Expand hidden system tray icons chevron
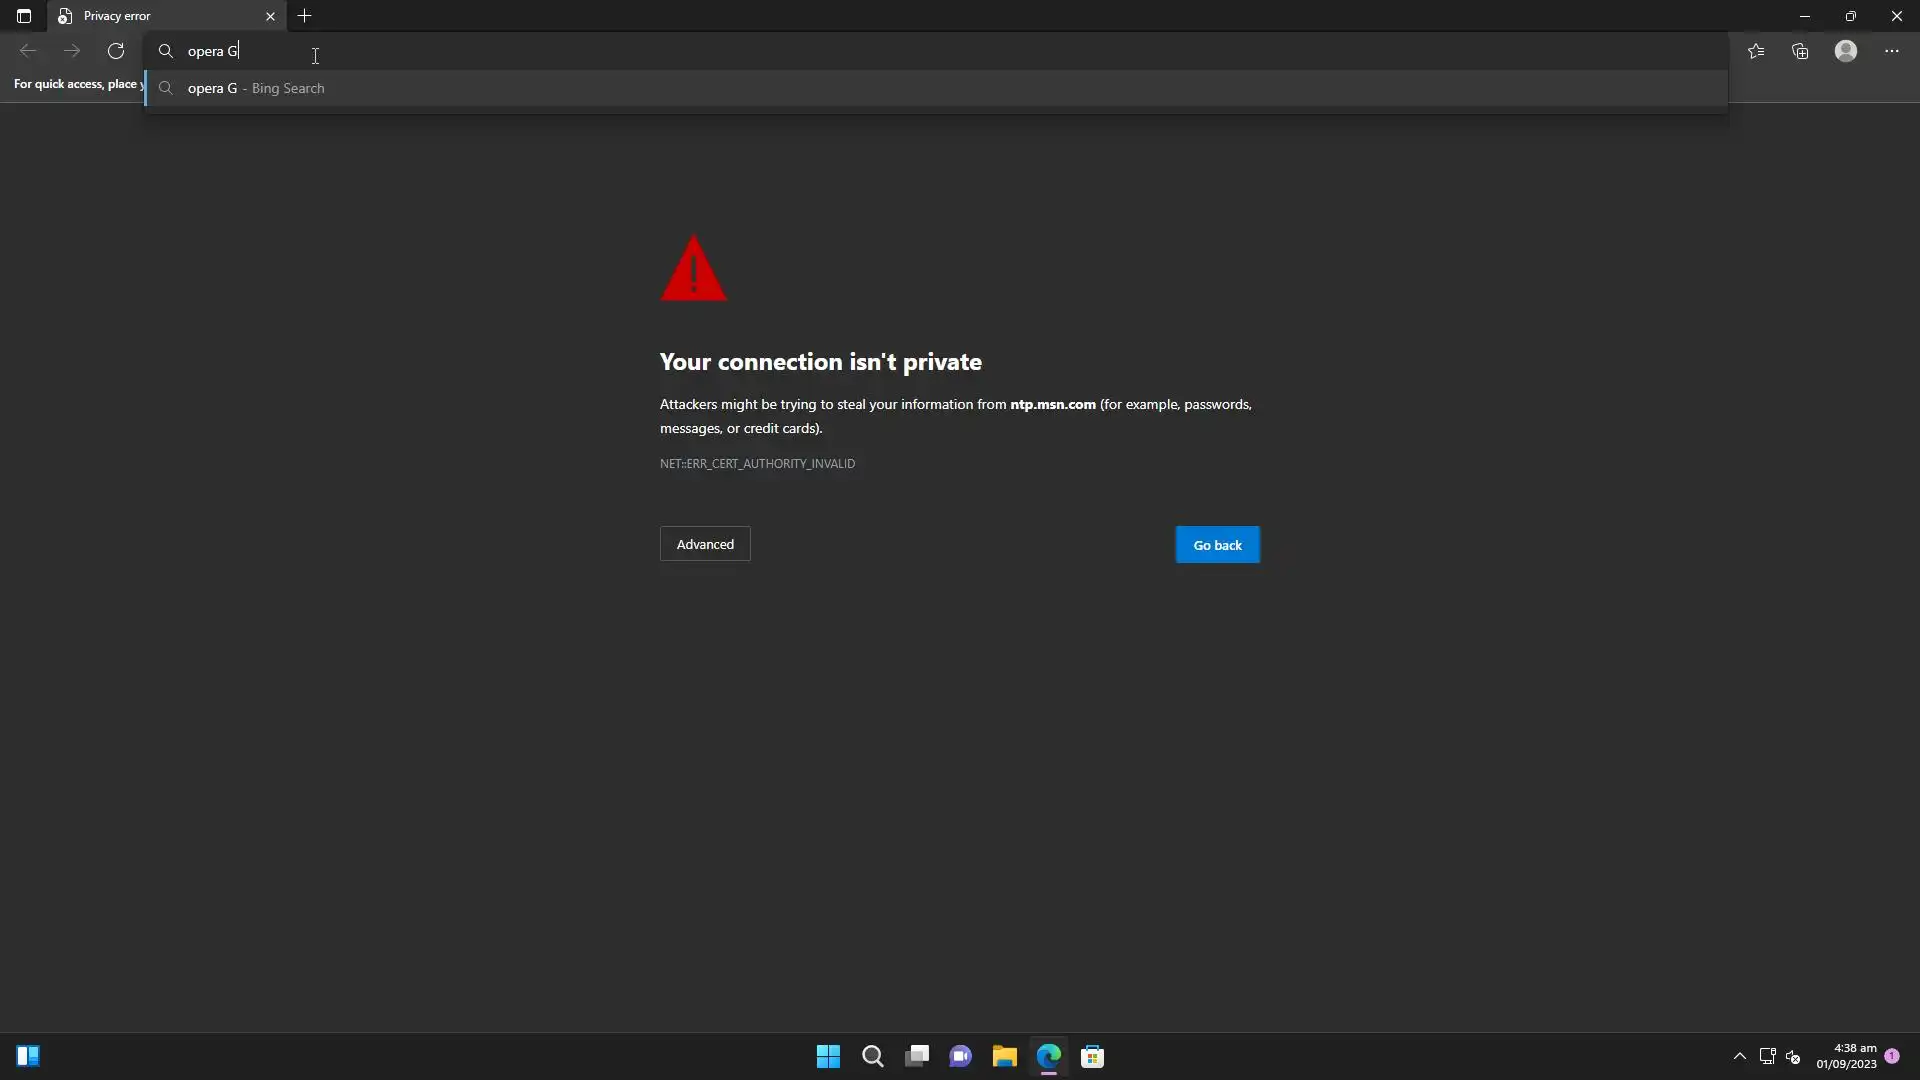This screenshot has height=1080, width=1920. (1739, 1056)
